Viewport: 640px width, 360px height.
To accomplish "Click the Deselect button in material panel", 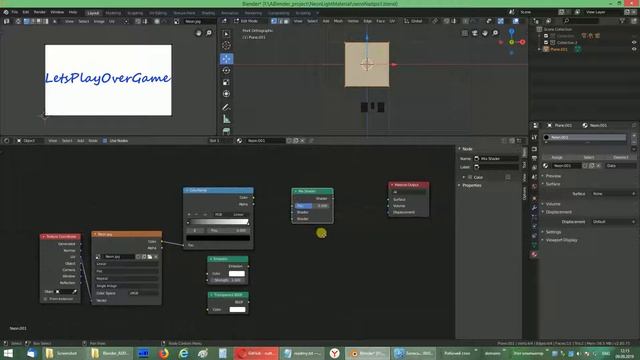I will (x=621, y=157).
